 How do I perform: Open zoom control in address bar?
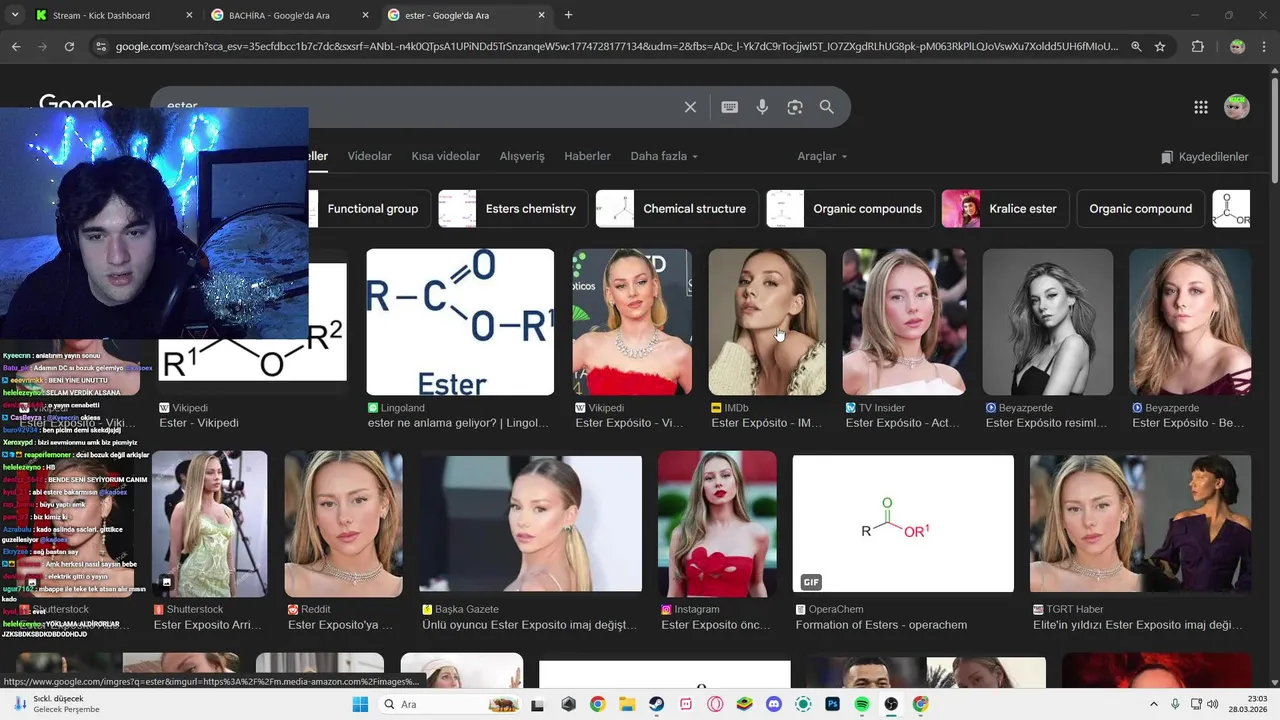pyautogui.click(x=1136, y=46)
